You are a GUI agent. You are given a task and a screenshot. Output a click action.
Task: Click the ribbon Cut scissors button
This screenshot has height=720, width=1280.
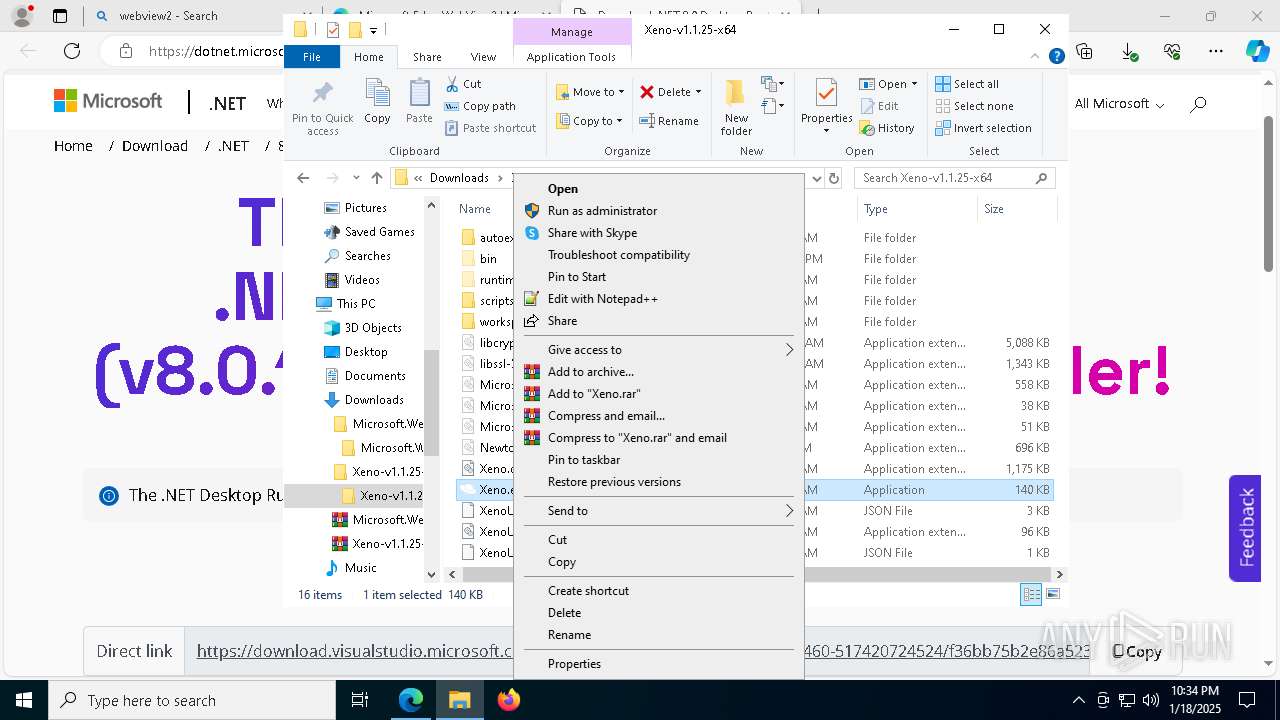(464, 84)
